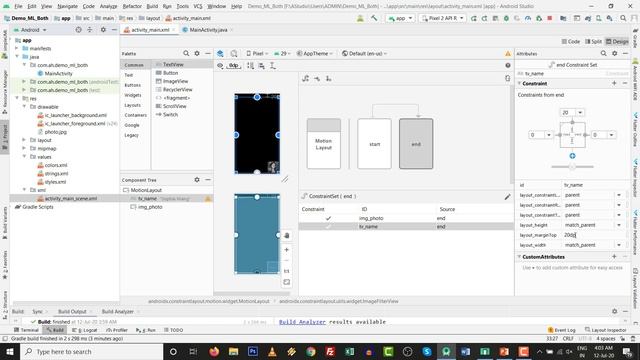The width and height of the screenshot is (640, 360).
Task: Adjust the constraint bias slider
Action: [572, 167]
